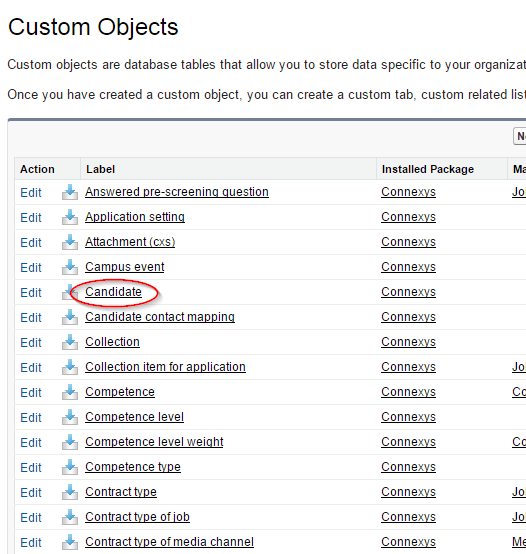Edit the Contract type of job object
This screenshot has height=554, width=526.
[x=31, y=518]
